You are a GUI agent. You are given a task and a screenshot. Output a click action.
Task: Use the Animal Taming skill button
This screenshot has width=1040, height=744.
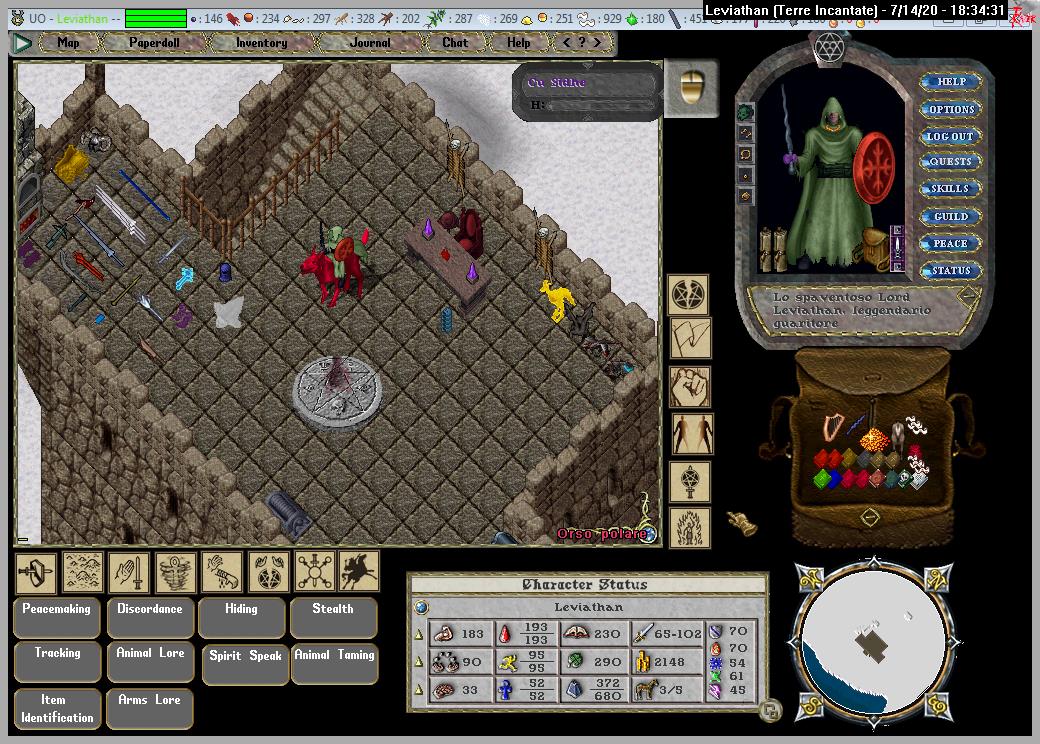point(335,663)
